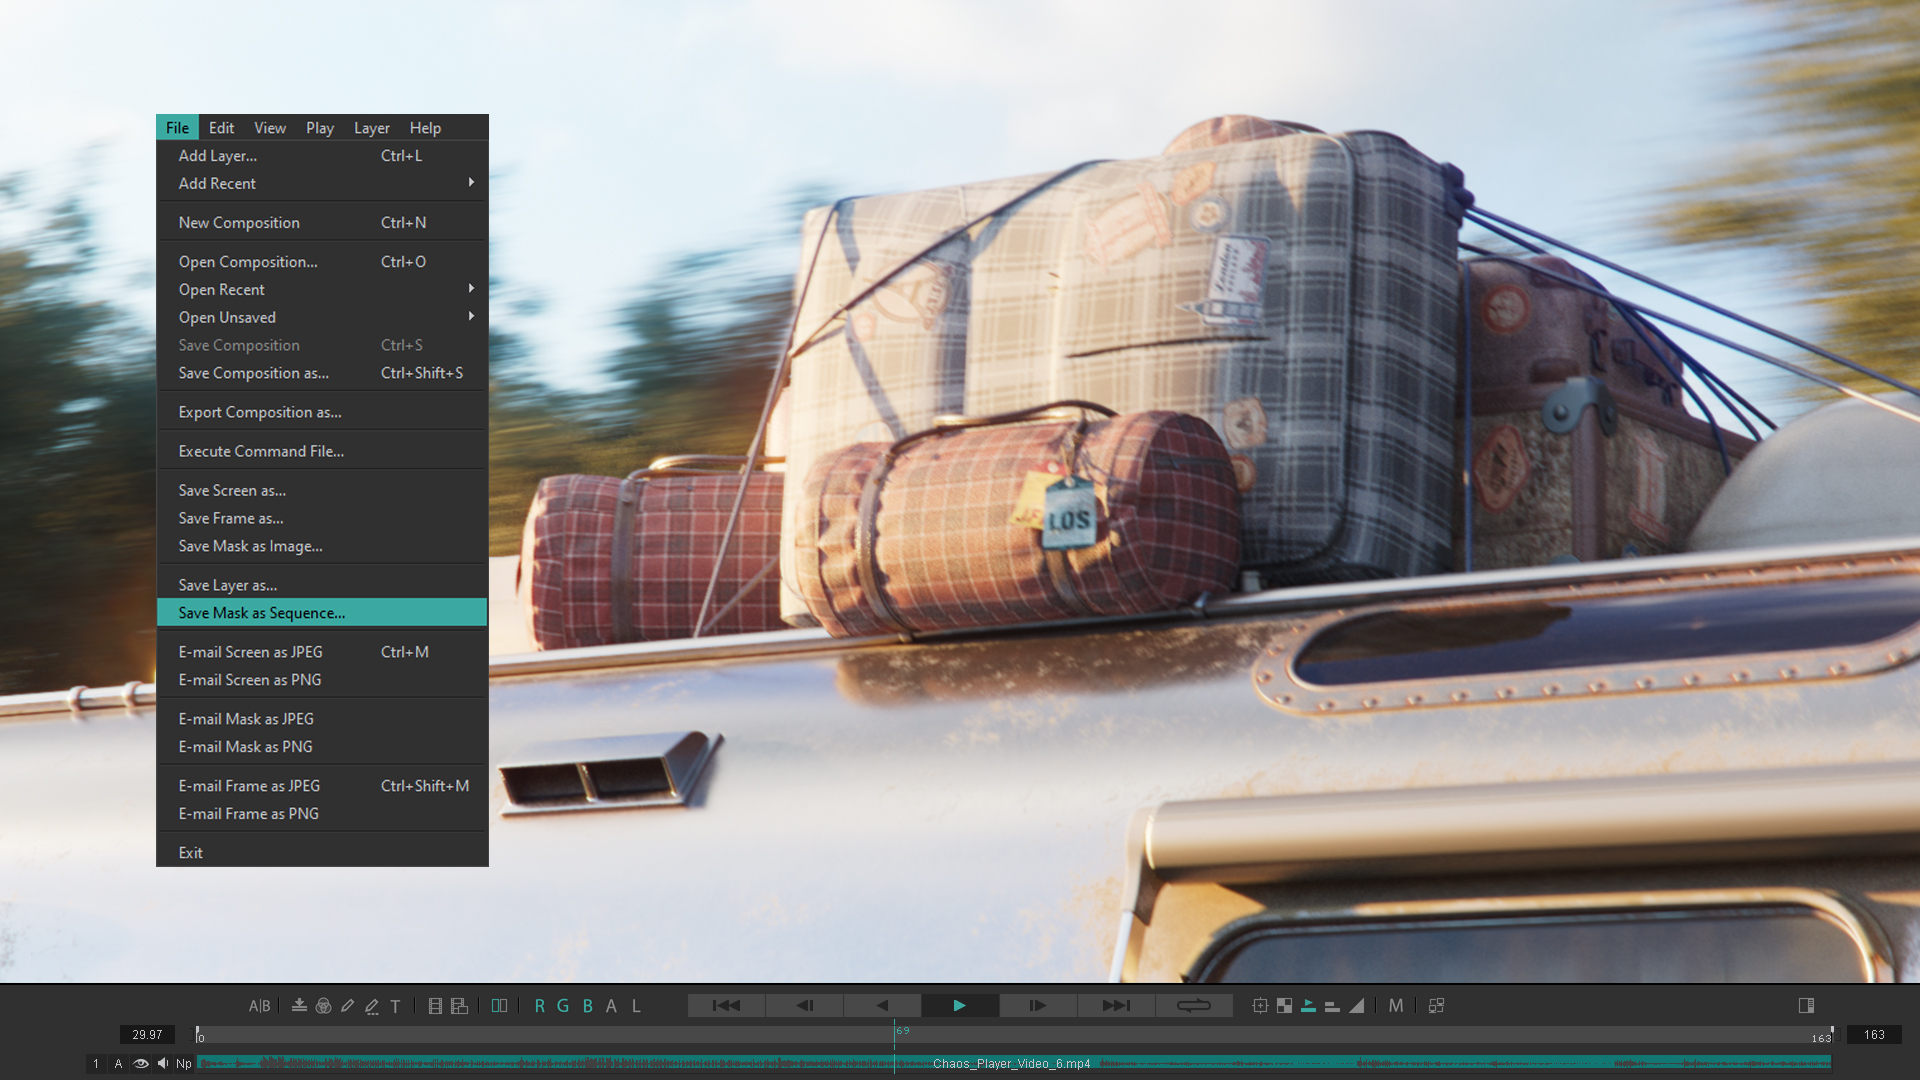Click the Execute Command File button

coord(261,451)
